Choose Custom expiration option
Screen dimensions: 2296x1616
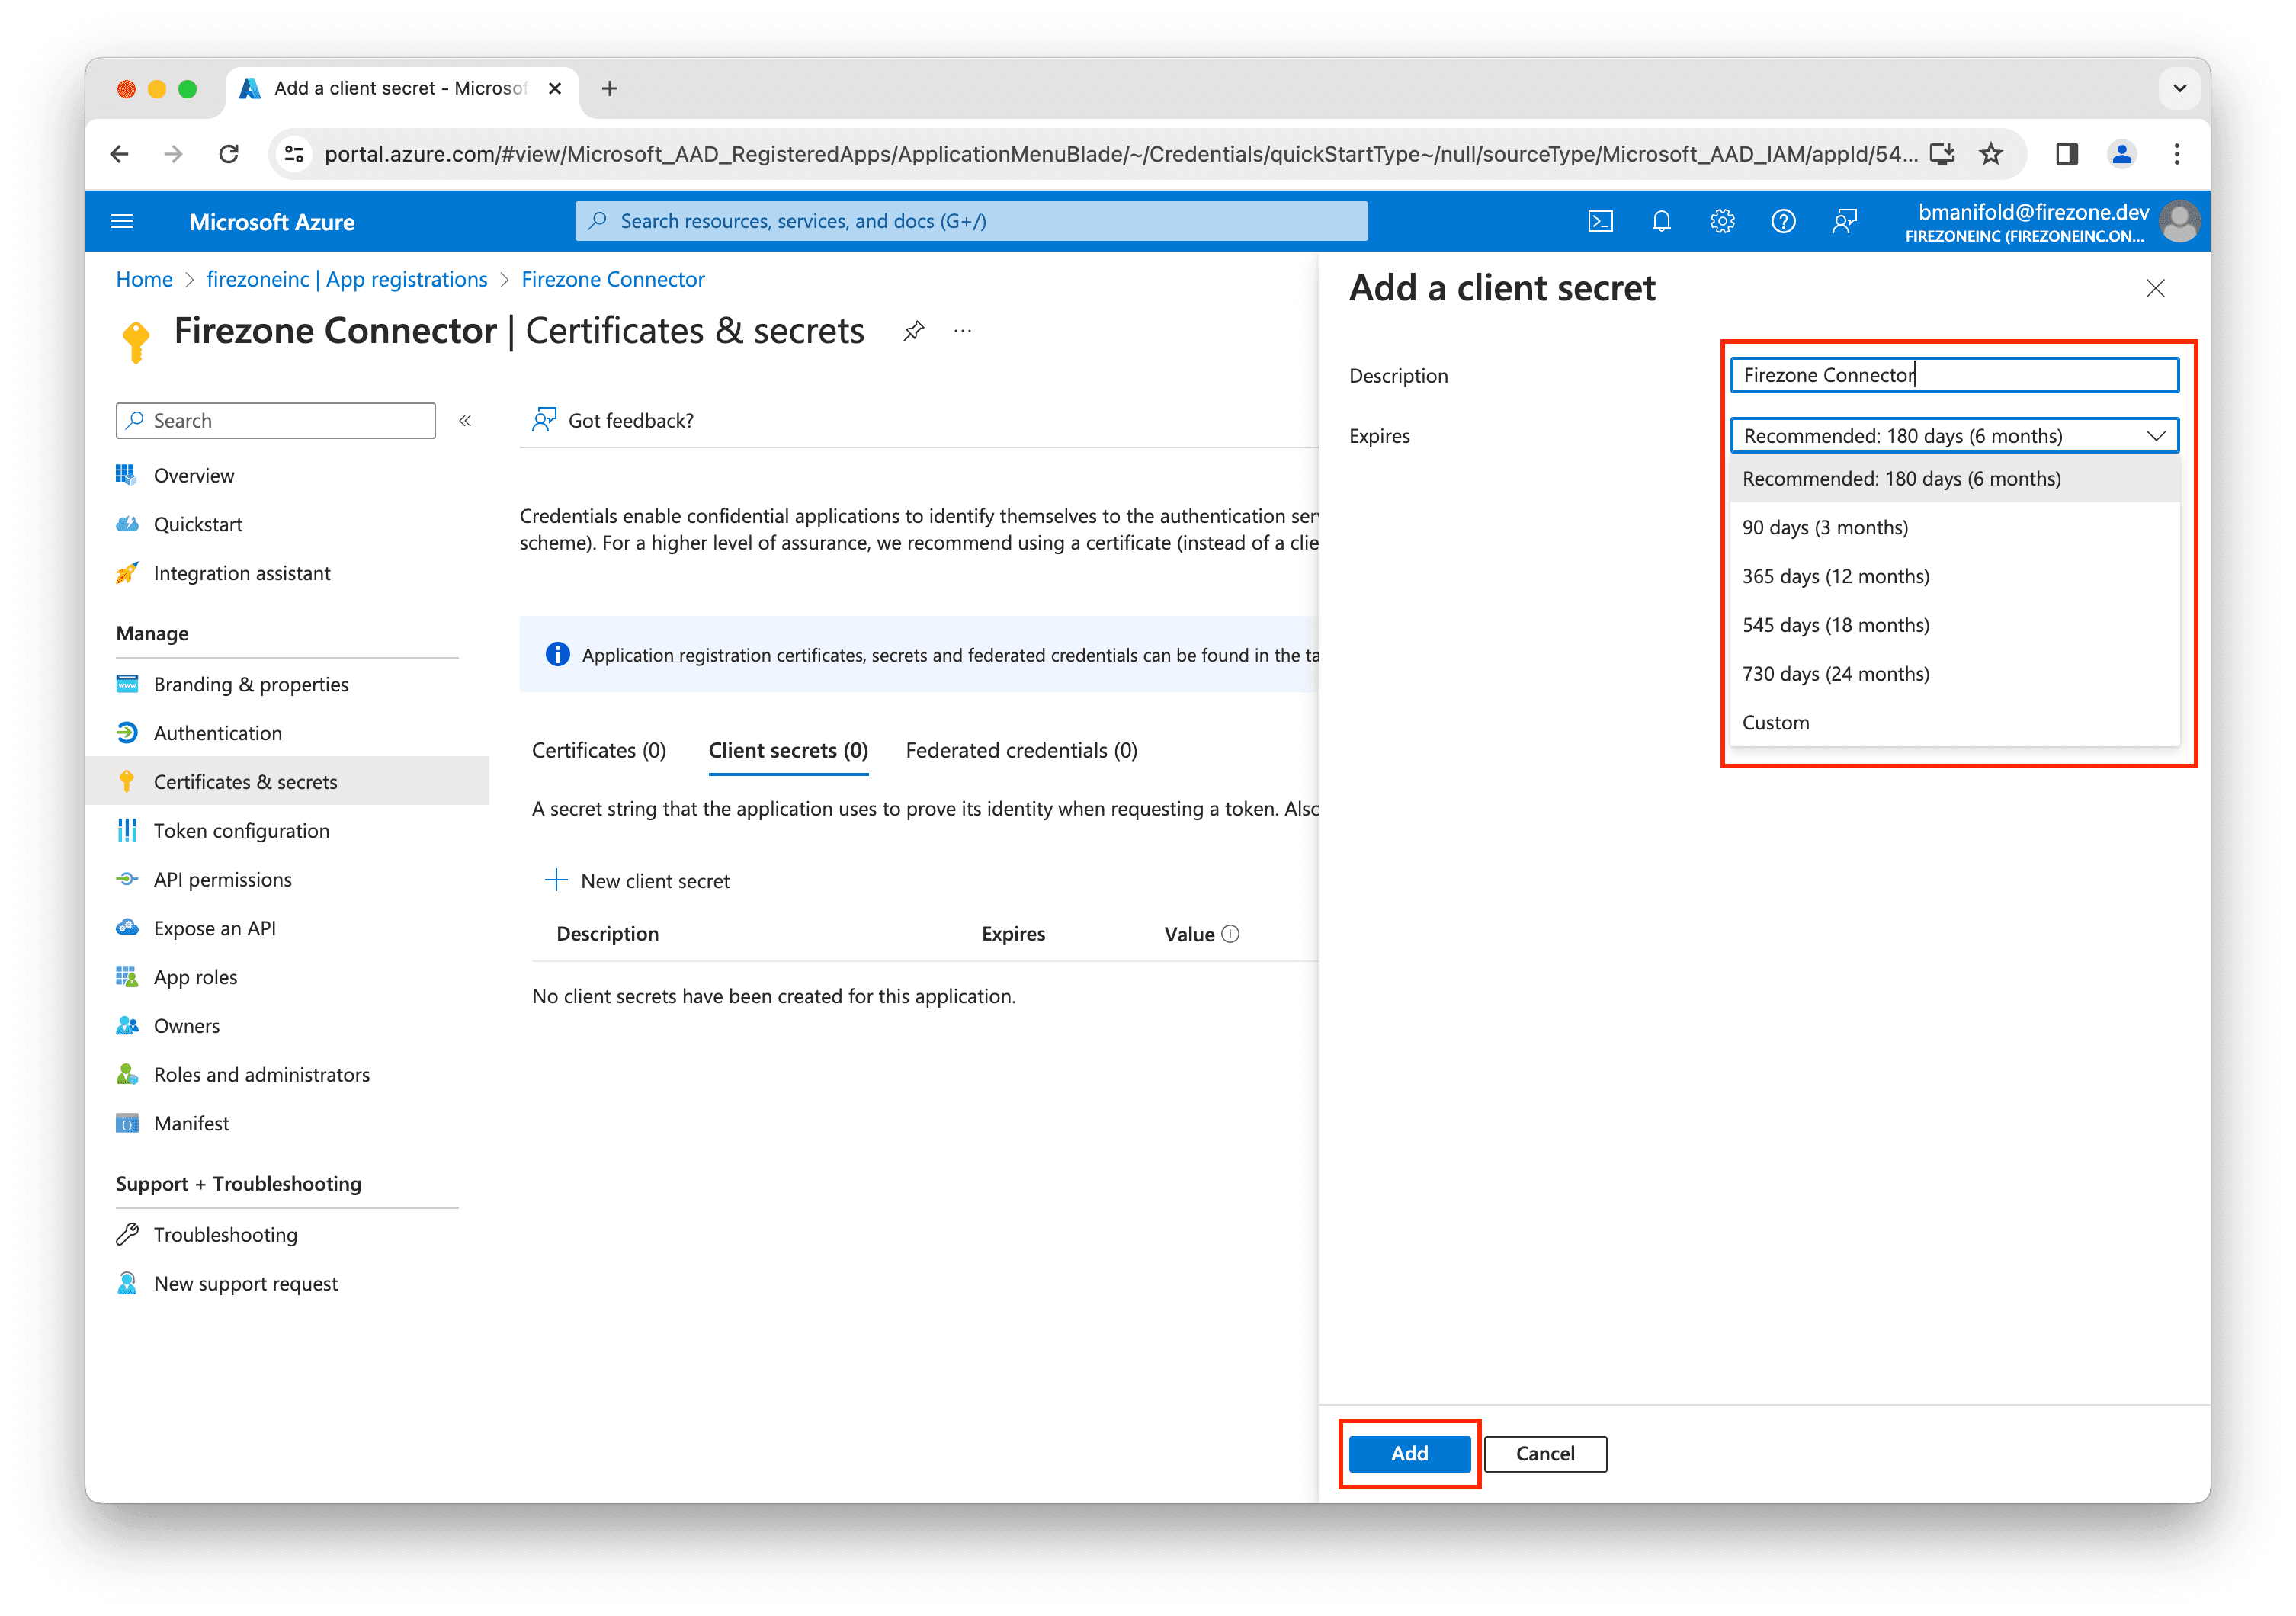pyautogui.click(x=1775, y=723)
